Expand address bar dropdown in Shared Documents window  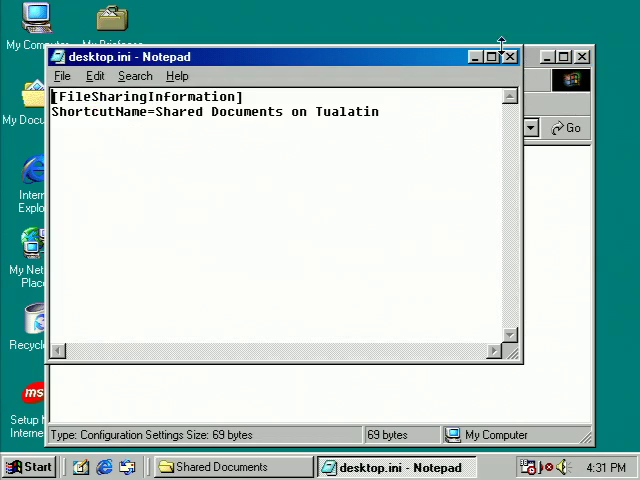pyautogui.click(x=531, y=128)
